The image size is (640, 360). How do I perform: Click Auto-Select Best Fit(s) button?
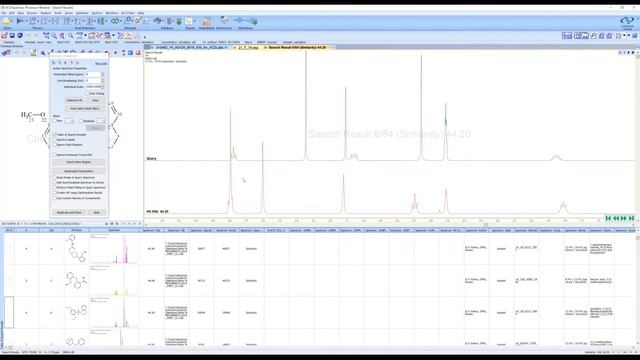[85, 109]
